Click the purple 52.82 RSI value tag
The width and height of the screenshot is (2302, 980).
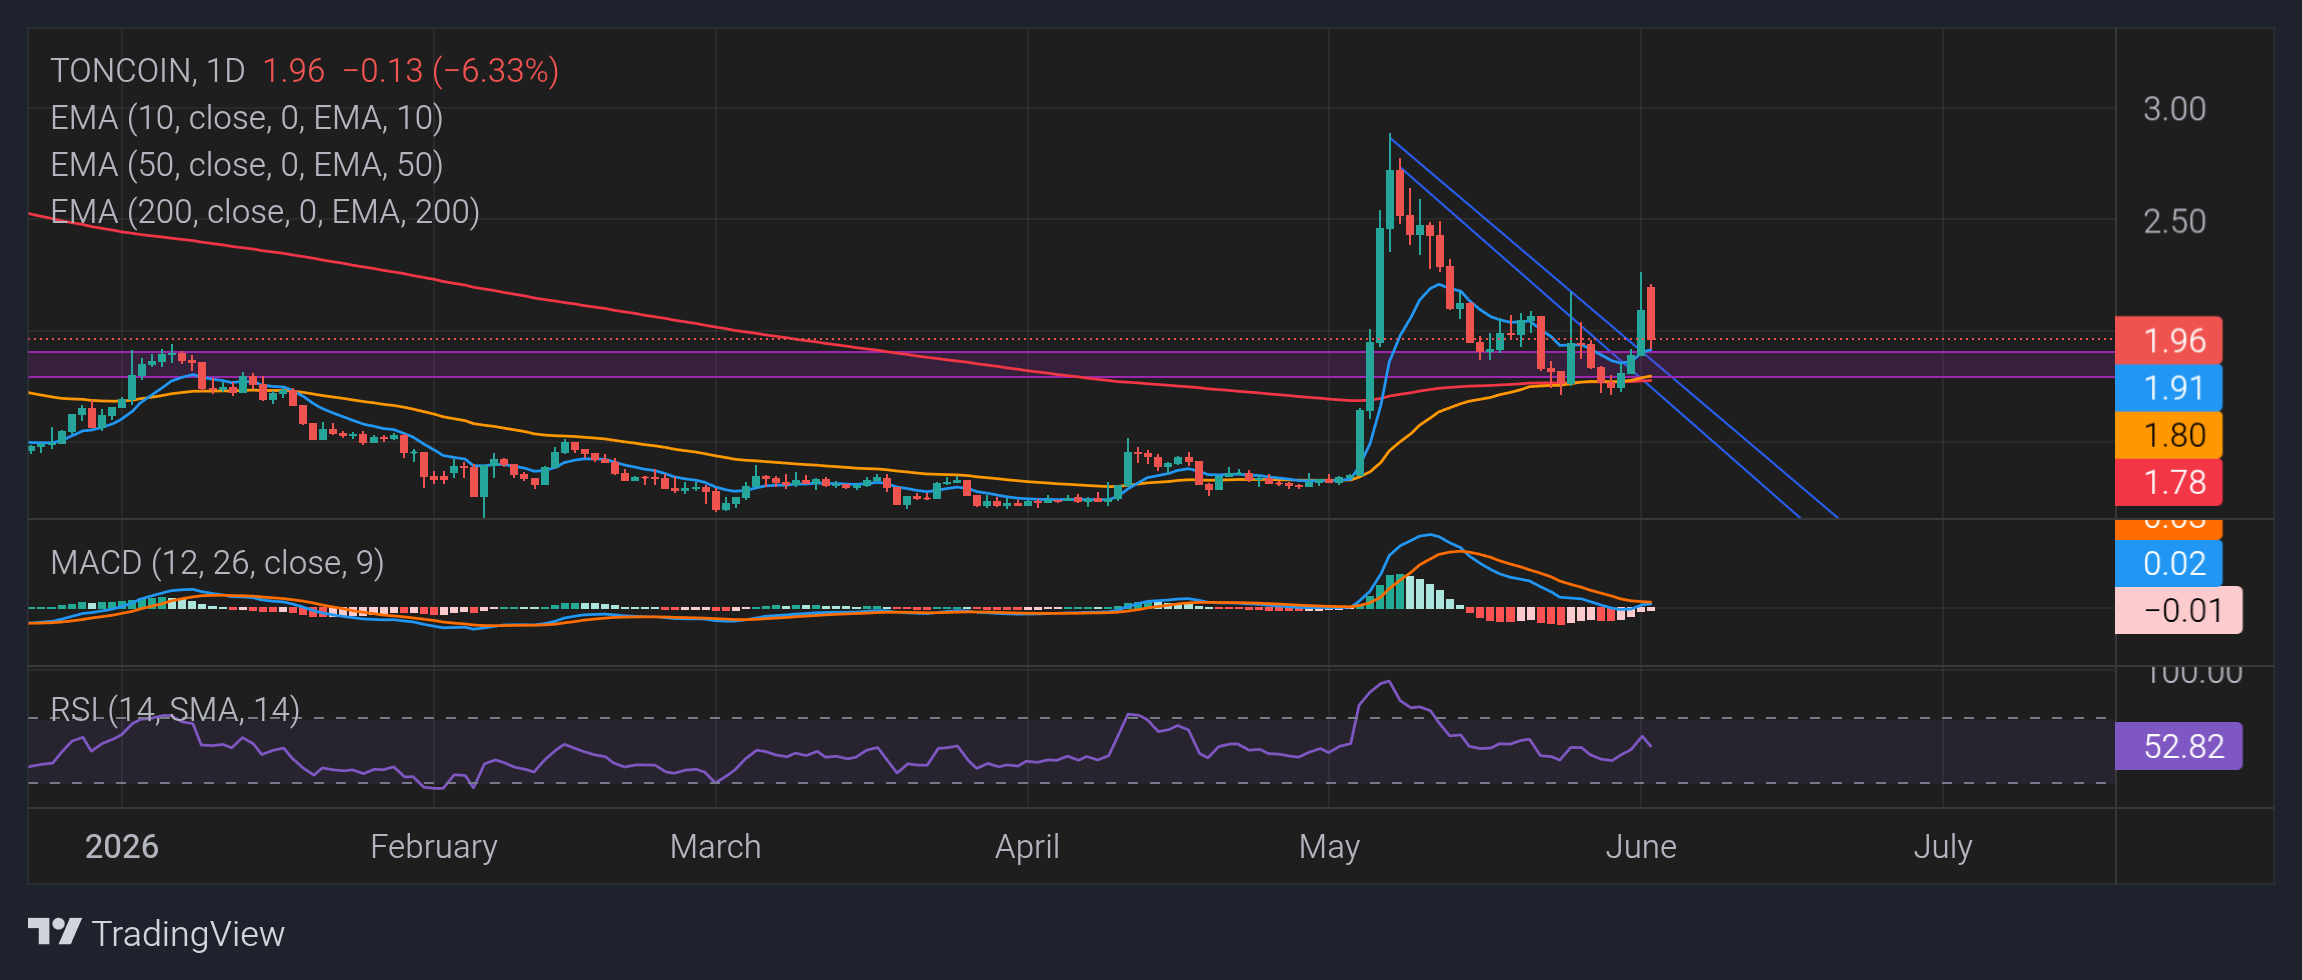[2179, 746]
